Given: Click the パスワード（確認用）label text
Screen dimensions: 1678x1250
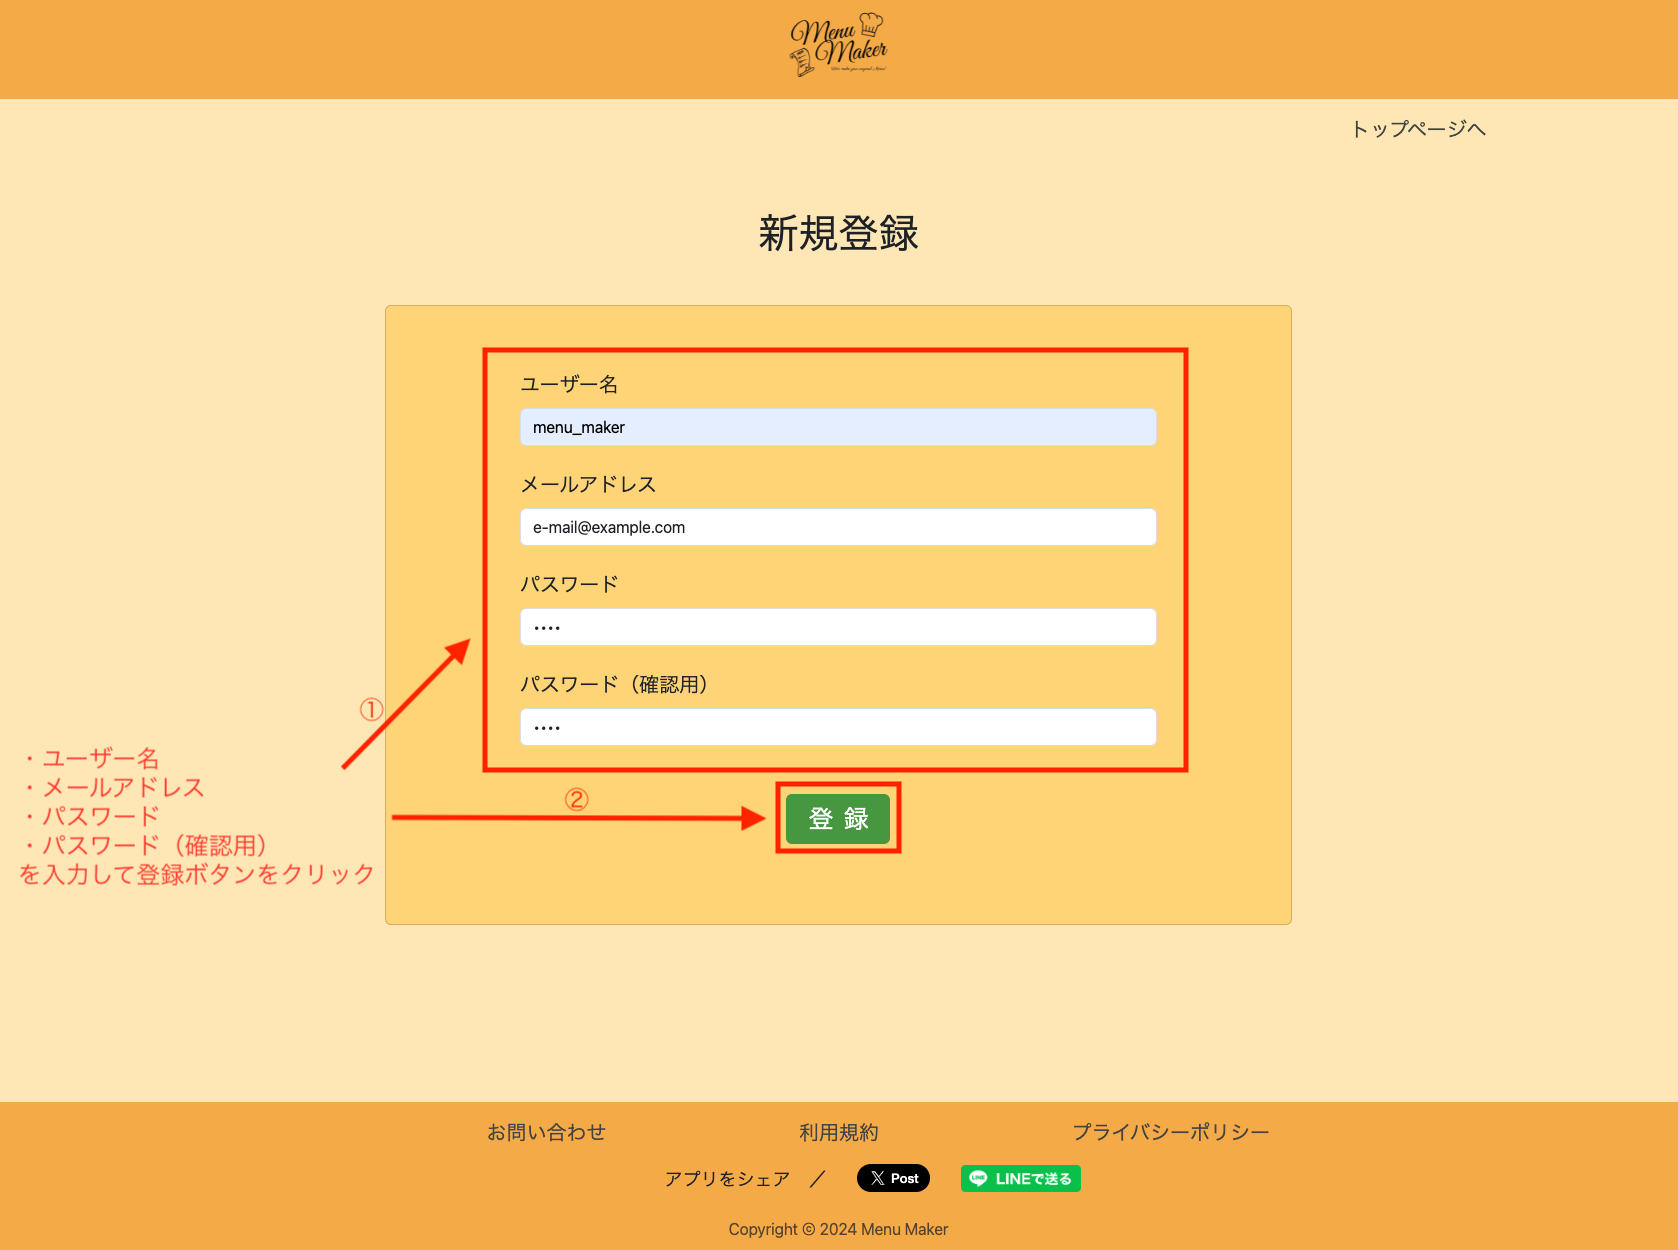Looking at the screenshot, I should (x=614, y=684).
